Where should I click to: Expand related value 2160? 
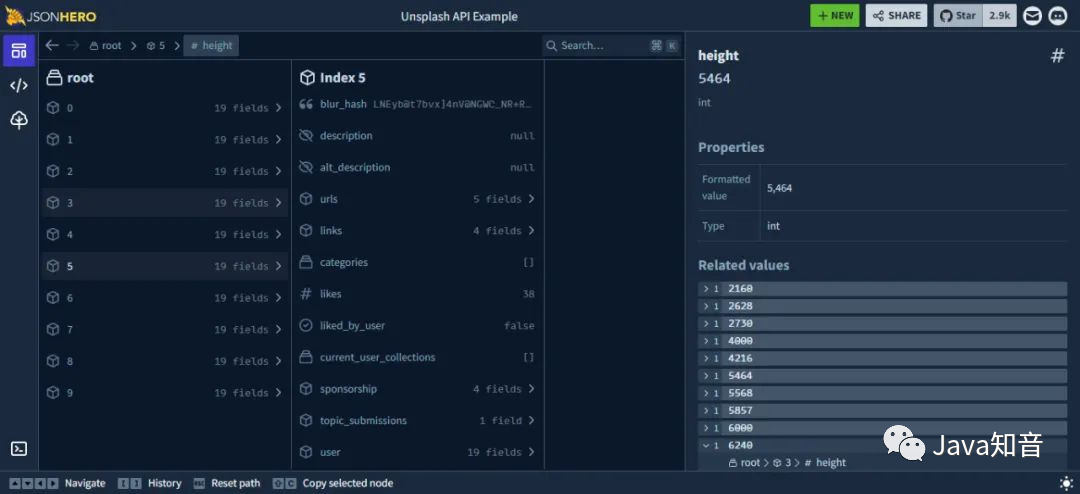(x=882, y=289)
